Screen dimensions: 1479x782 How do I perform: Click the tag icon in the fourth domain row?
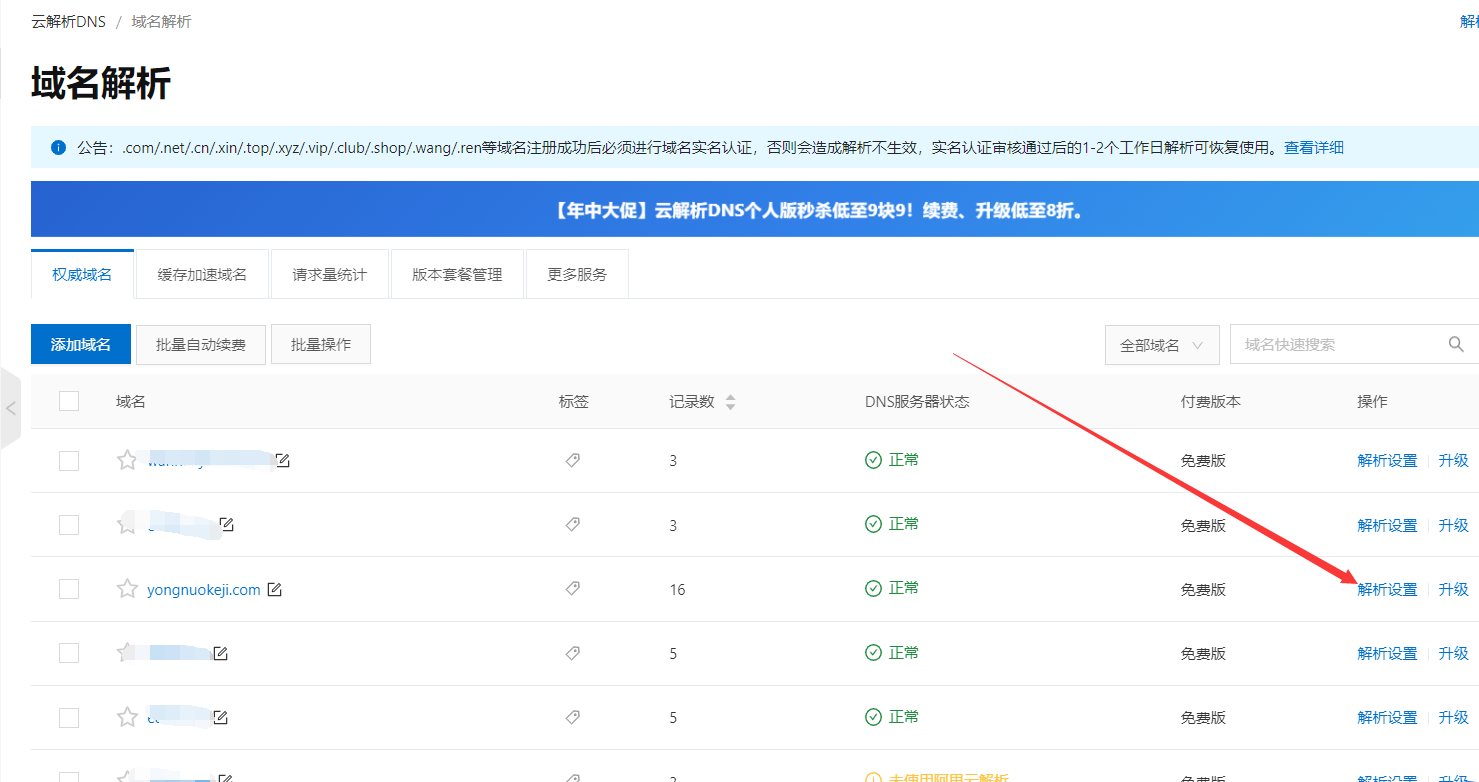573,653
